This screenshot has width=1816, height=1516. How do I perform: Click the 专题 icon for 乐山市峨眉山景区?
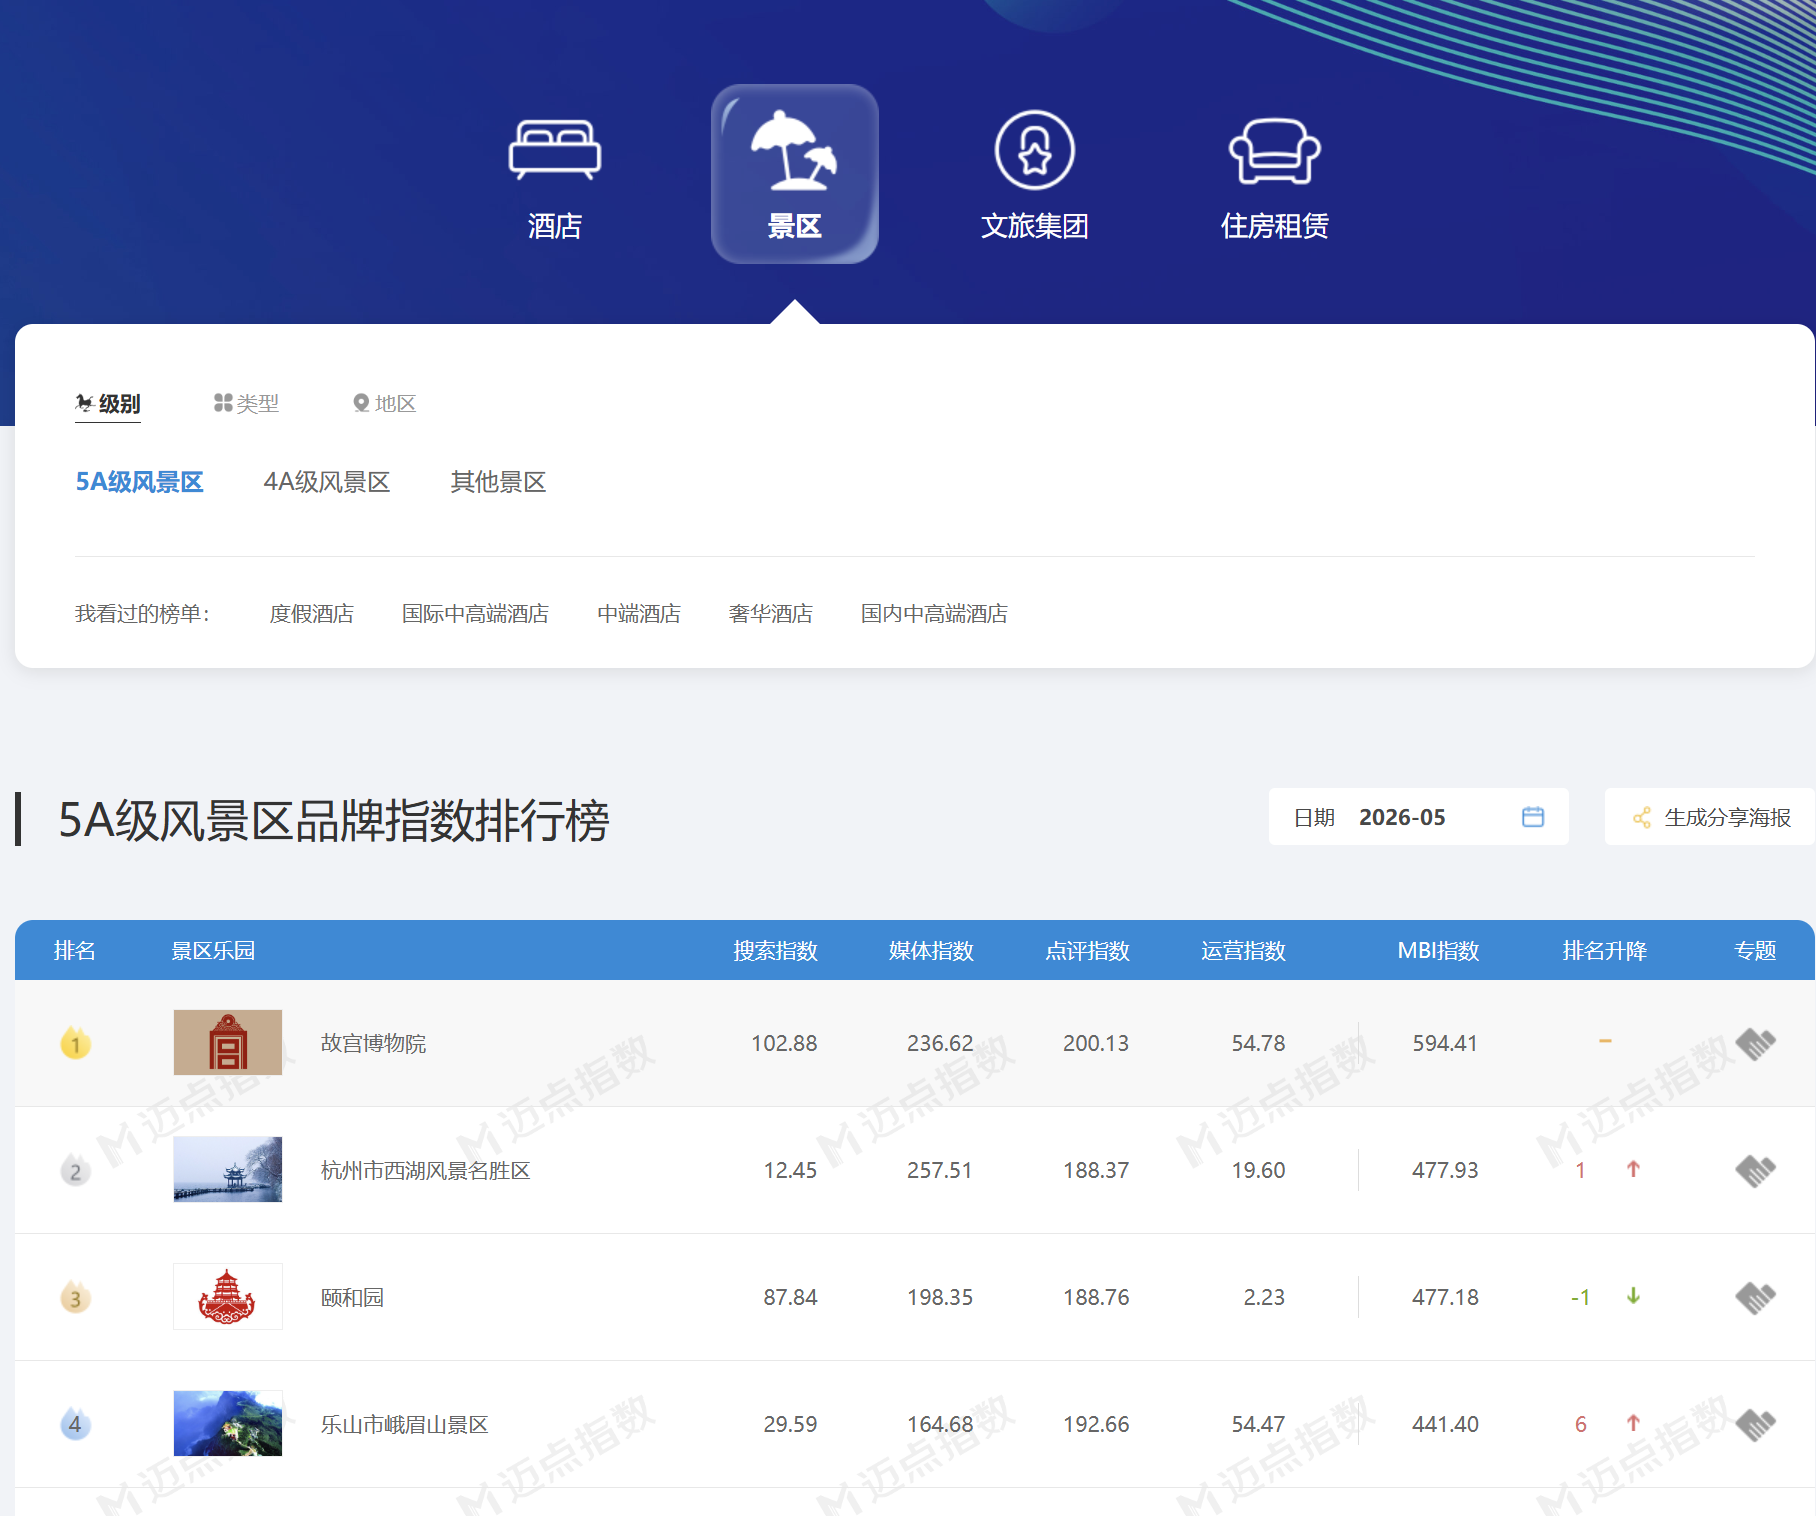(x=1755, y=1425)
